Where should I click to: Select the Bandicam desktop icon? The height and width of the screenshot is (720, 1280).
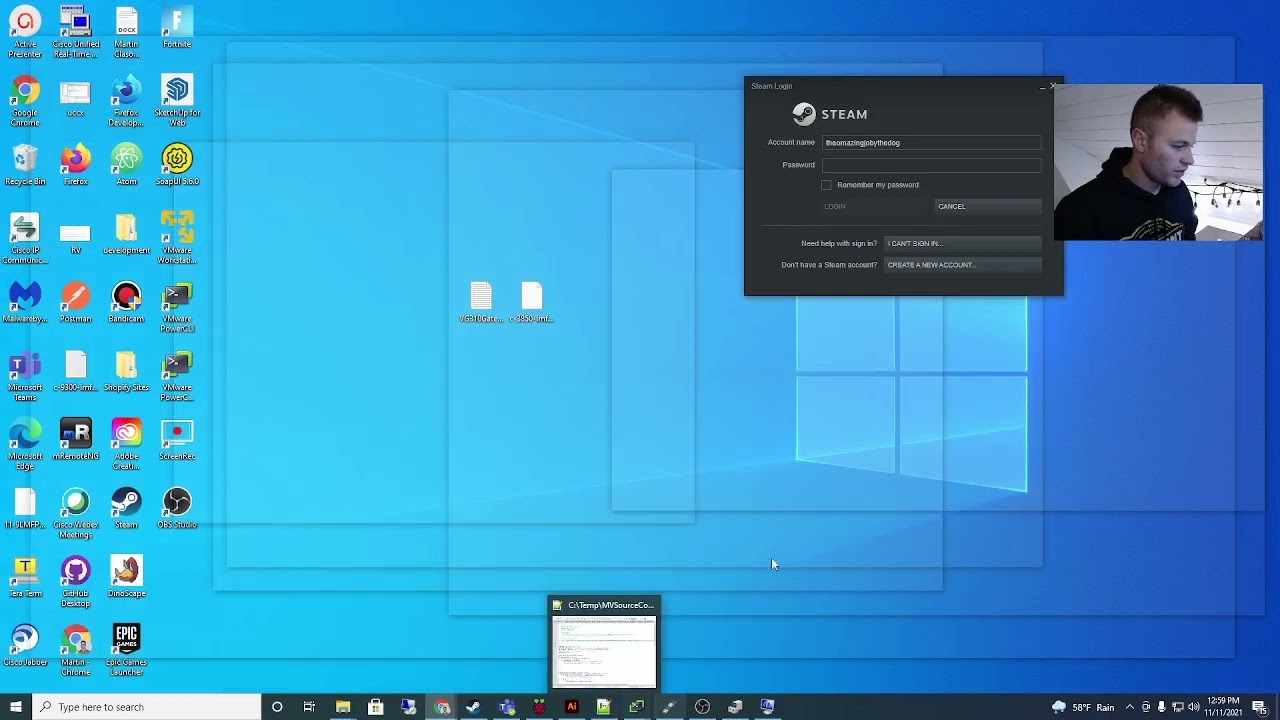point(126,302)
